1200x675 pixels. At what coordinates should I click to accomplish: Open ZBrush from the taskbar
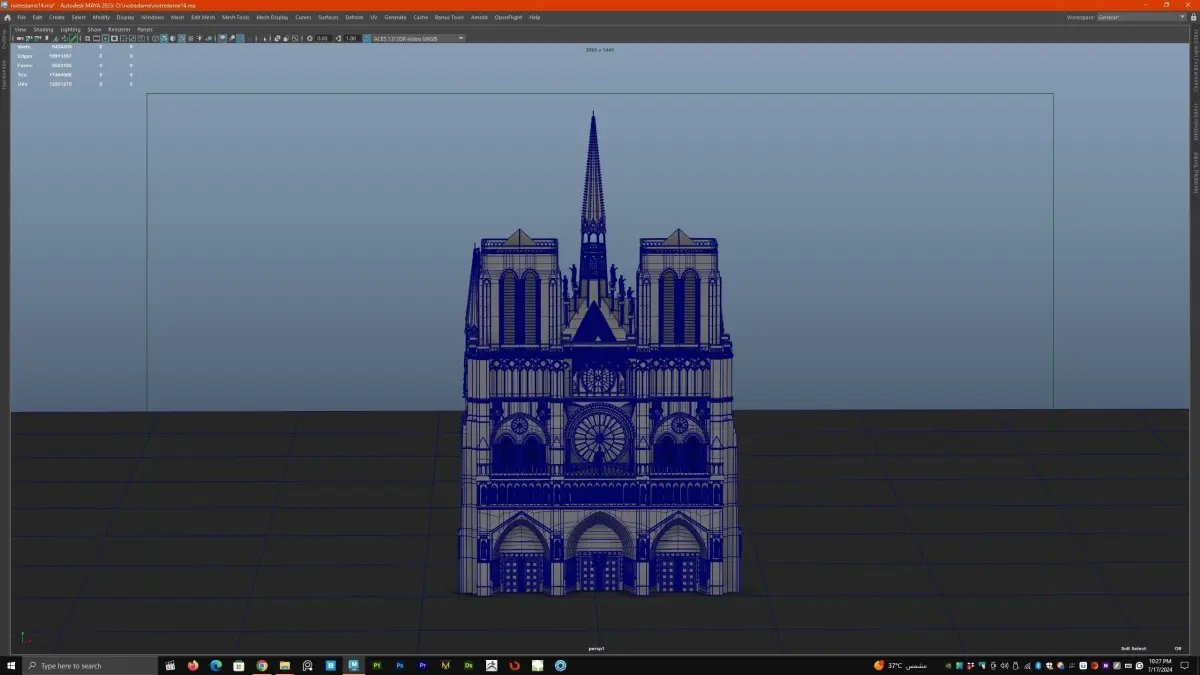click(492, 665)
